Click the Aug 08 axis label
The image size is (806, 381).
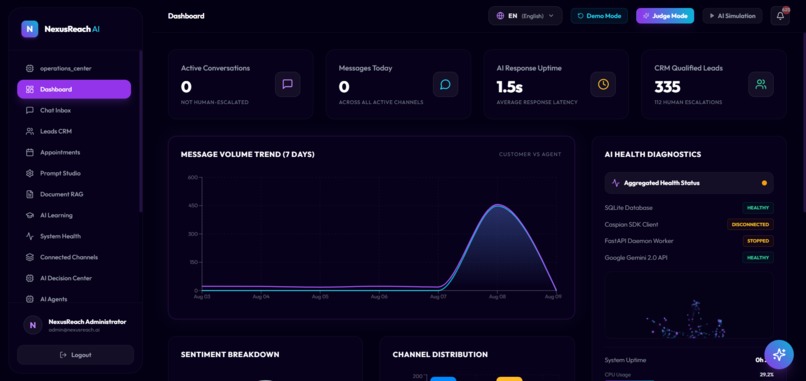pyautogui.click(x=497, y=297)
